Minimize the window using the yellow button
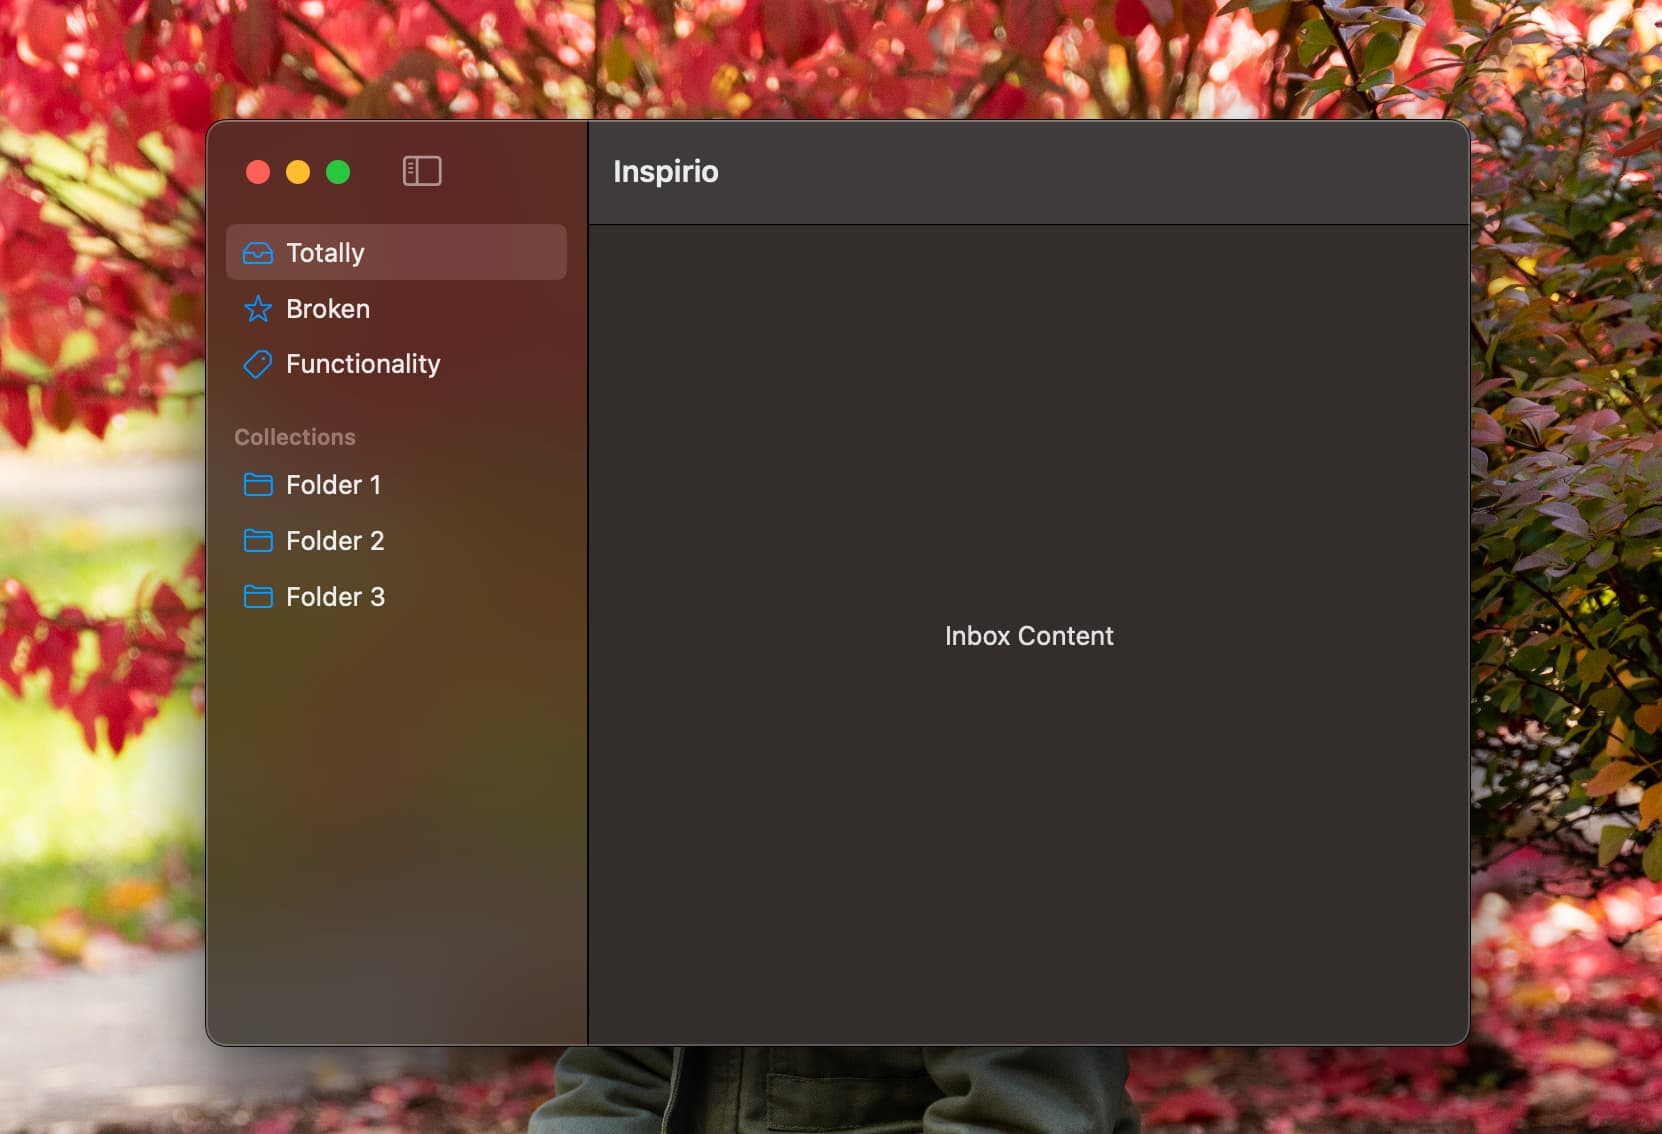 [x=298, y=172]
